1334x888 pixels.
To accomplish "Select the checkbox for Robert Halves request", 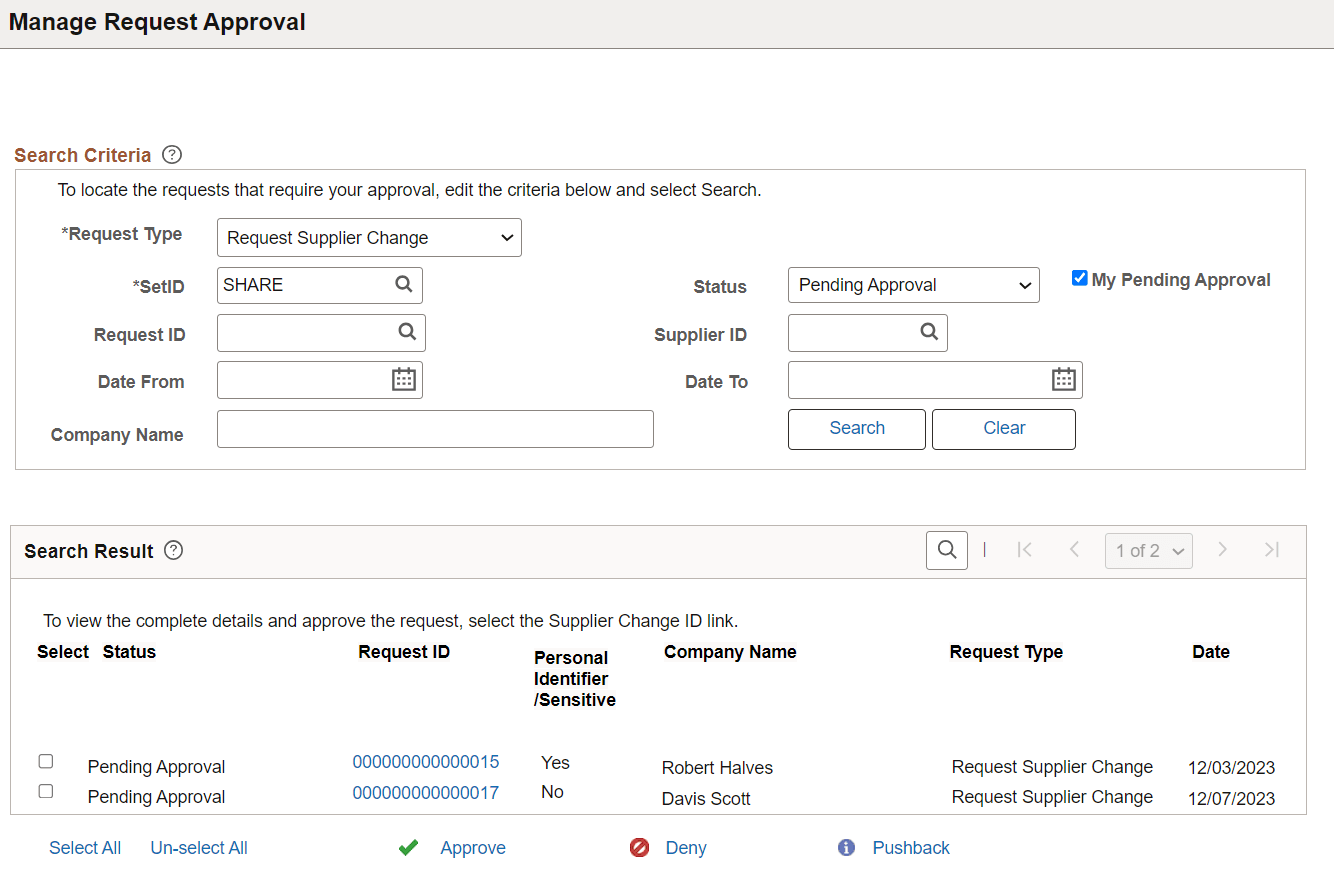I will pyautogui.click(x=45, y=761).
